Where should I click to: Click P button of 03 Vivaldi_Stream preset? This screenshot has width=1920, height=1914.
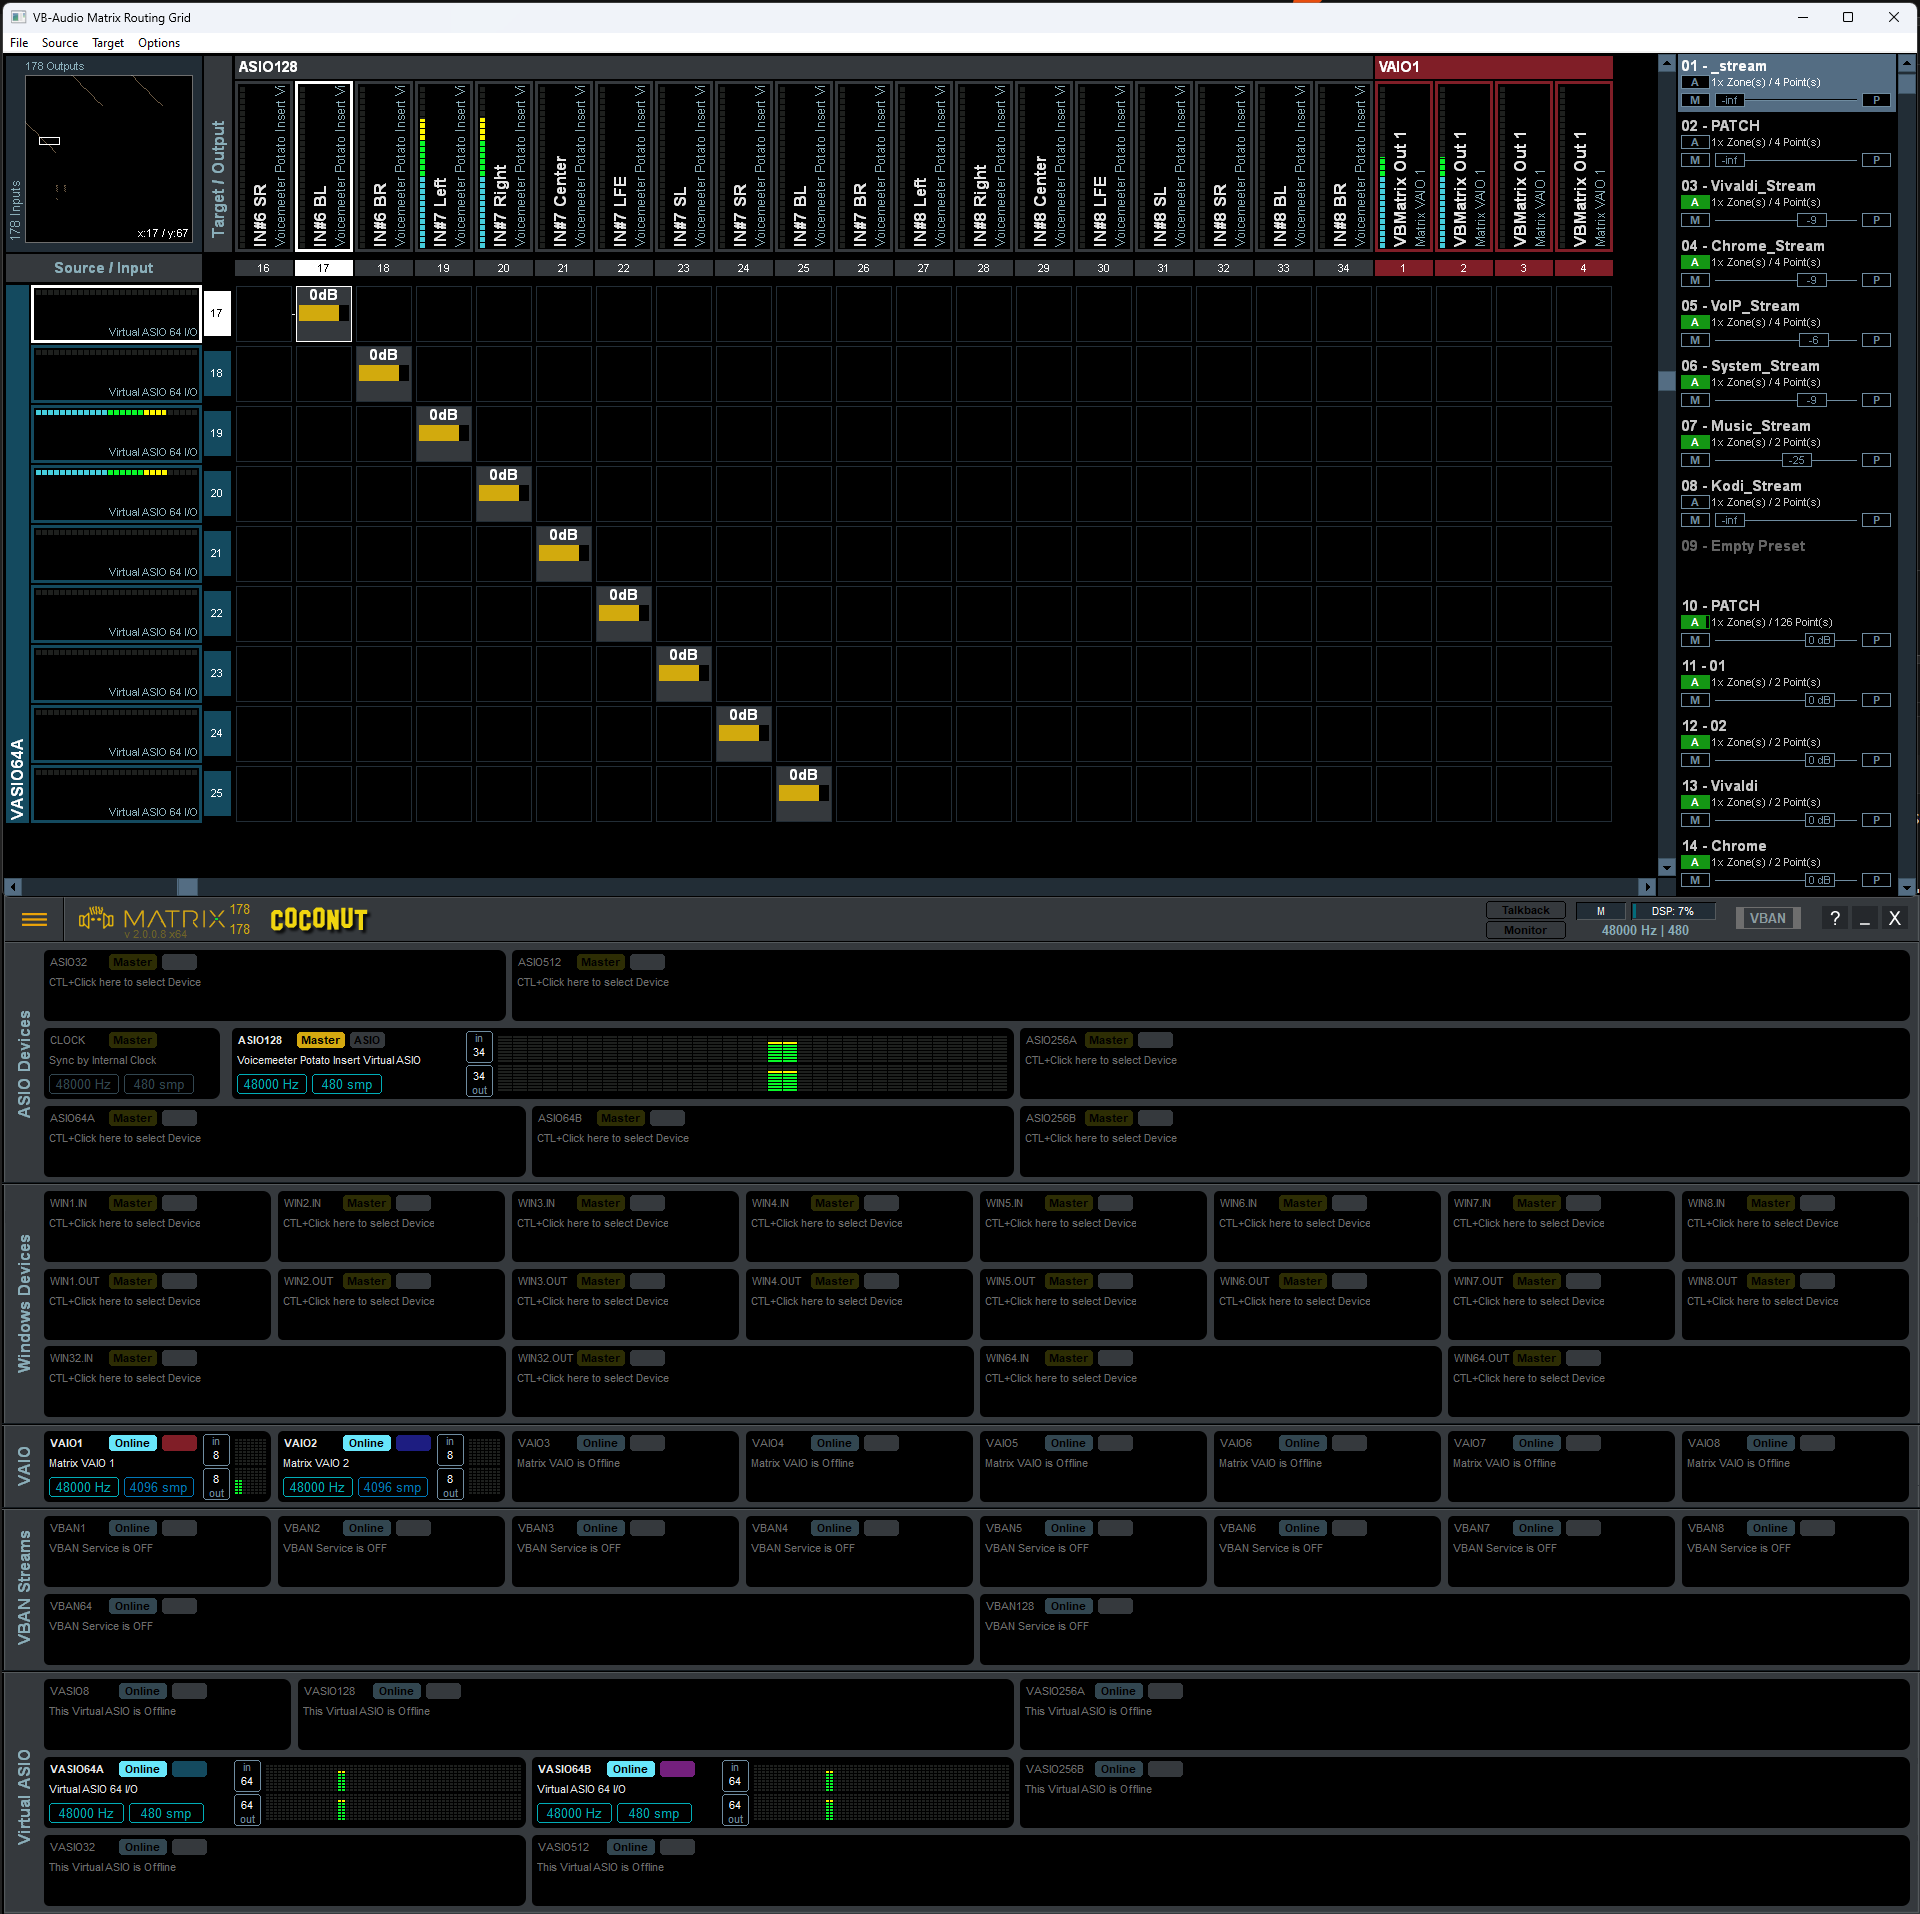(1876, 220)
